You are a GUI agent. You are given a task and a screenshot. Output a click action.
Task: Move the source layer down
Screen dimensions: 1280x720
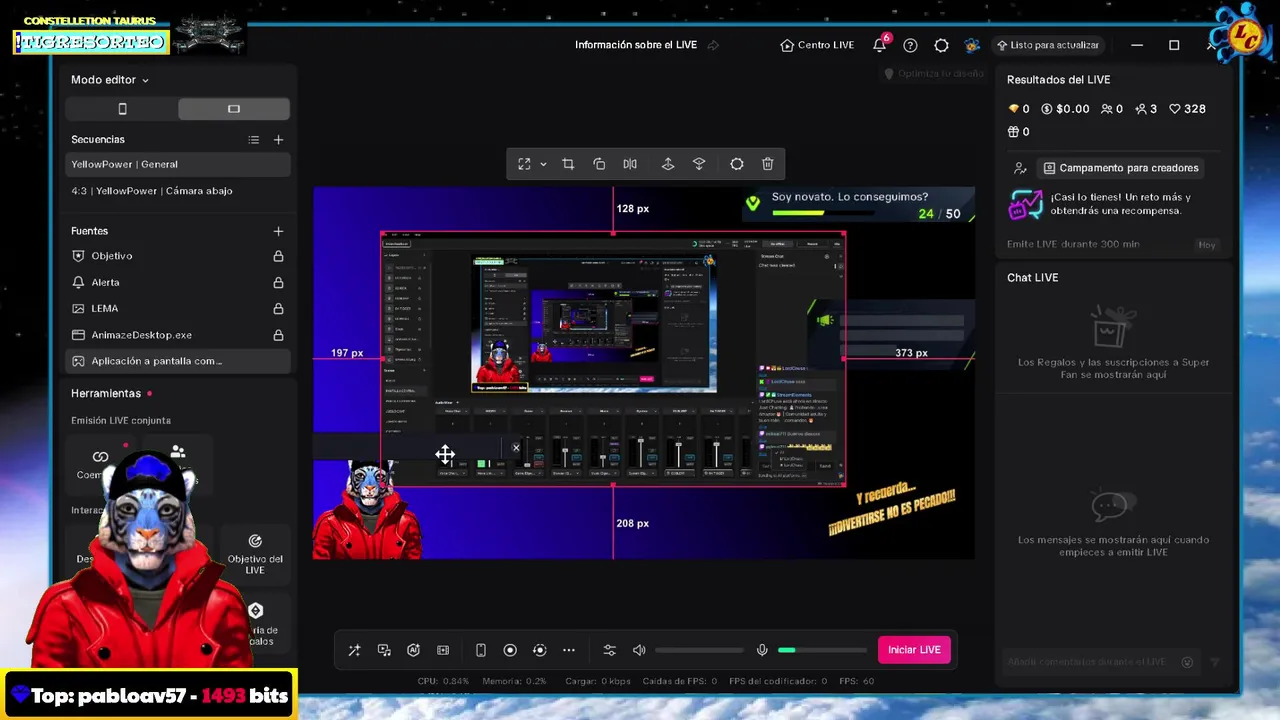click(699, 164)
